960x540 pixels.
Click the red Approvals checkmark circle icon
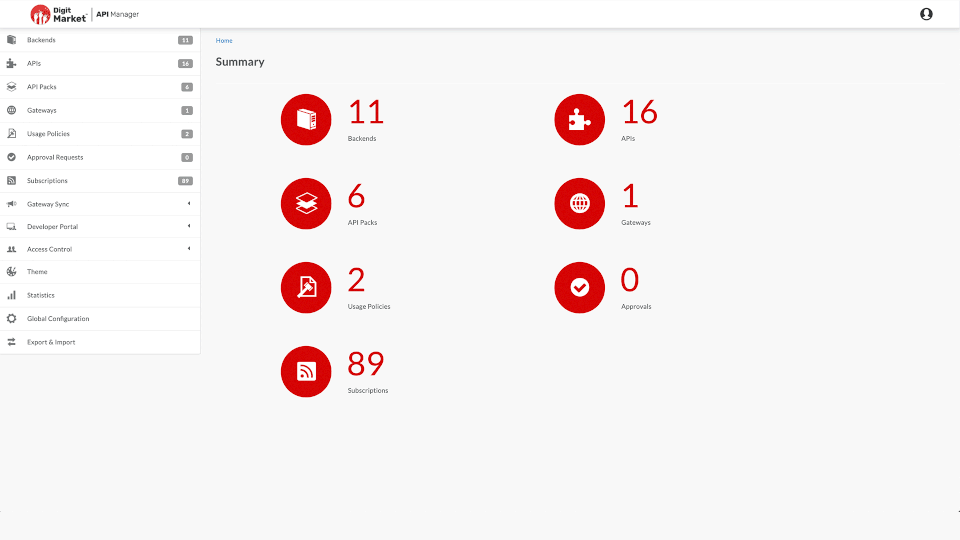coord(579,287)
